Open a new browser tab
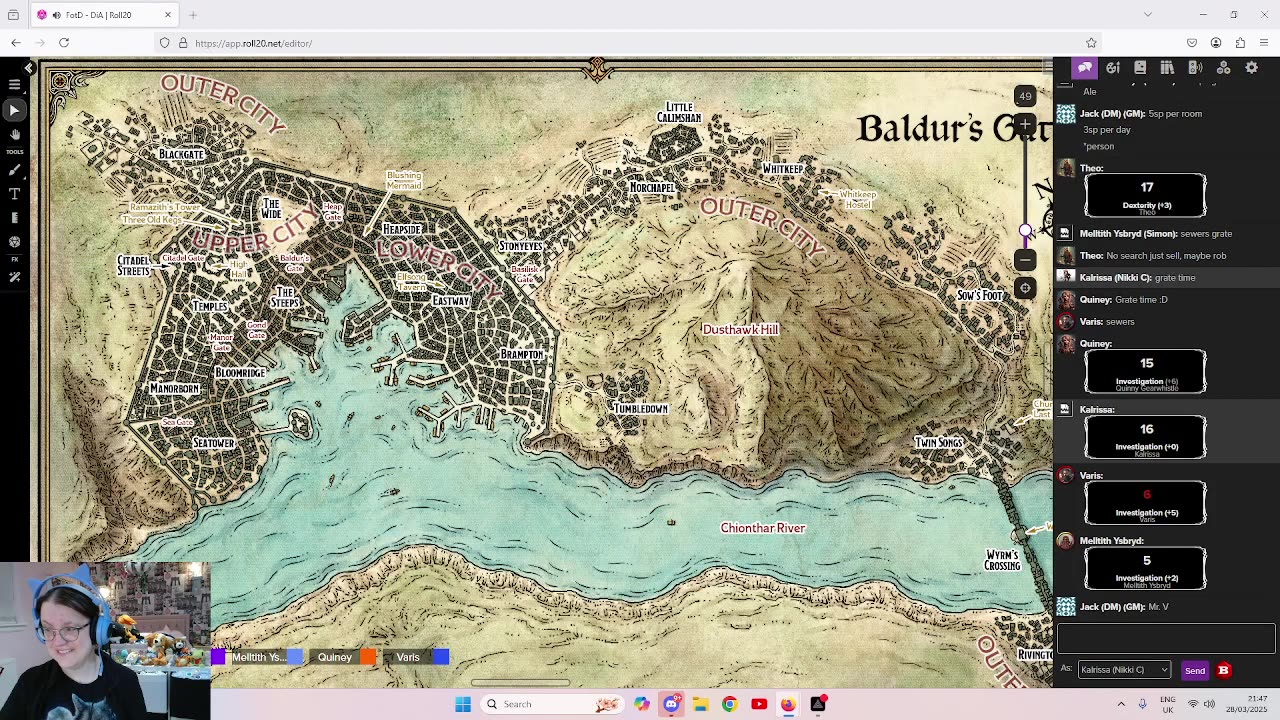1280x720 pixels. click(193, 15)
